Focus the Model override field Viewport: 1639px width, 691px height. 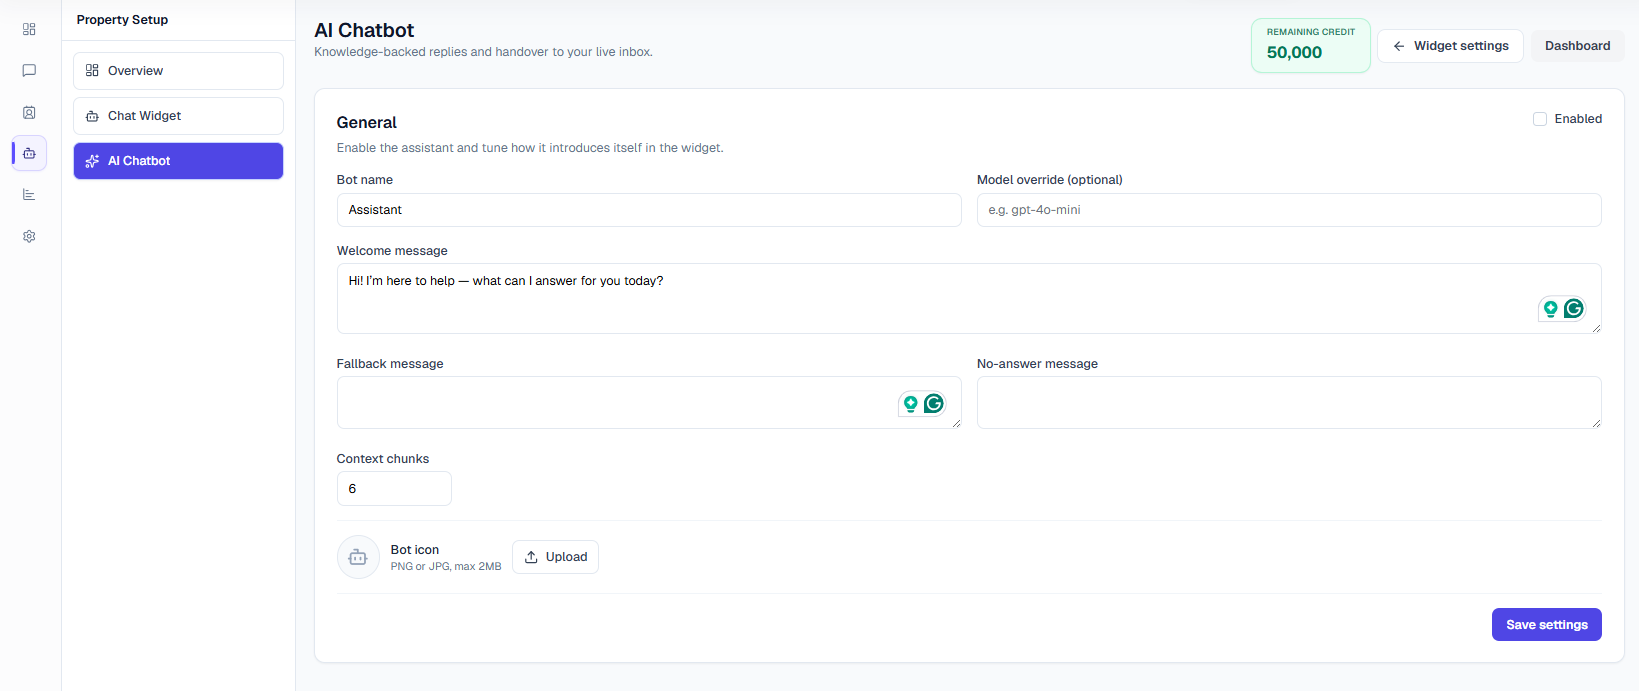click(1289, 210)
